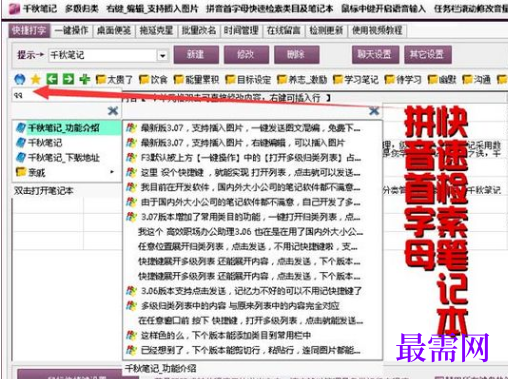Open the 使用视频教程 tab
508x379 pixels.
pos(378,31)
